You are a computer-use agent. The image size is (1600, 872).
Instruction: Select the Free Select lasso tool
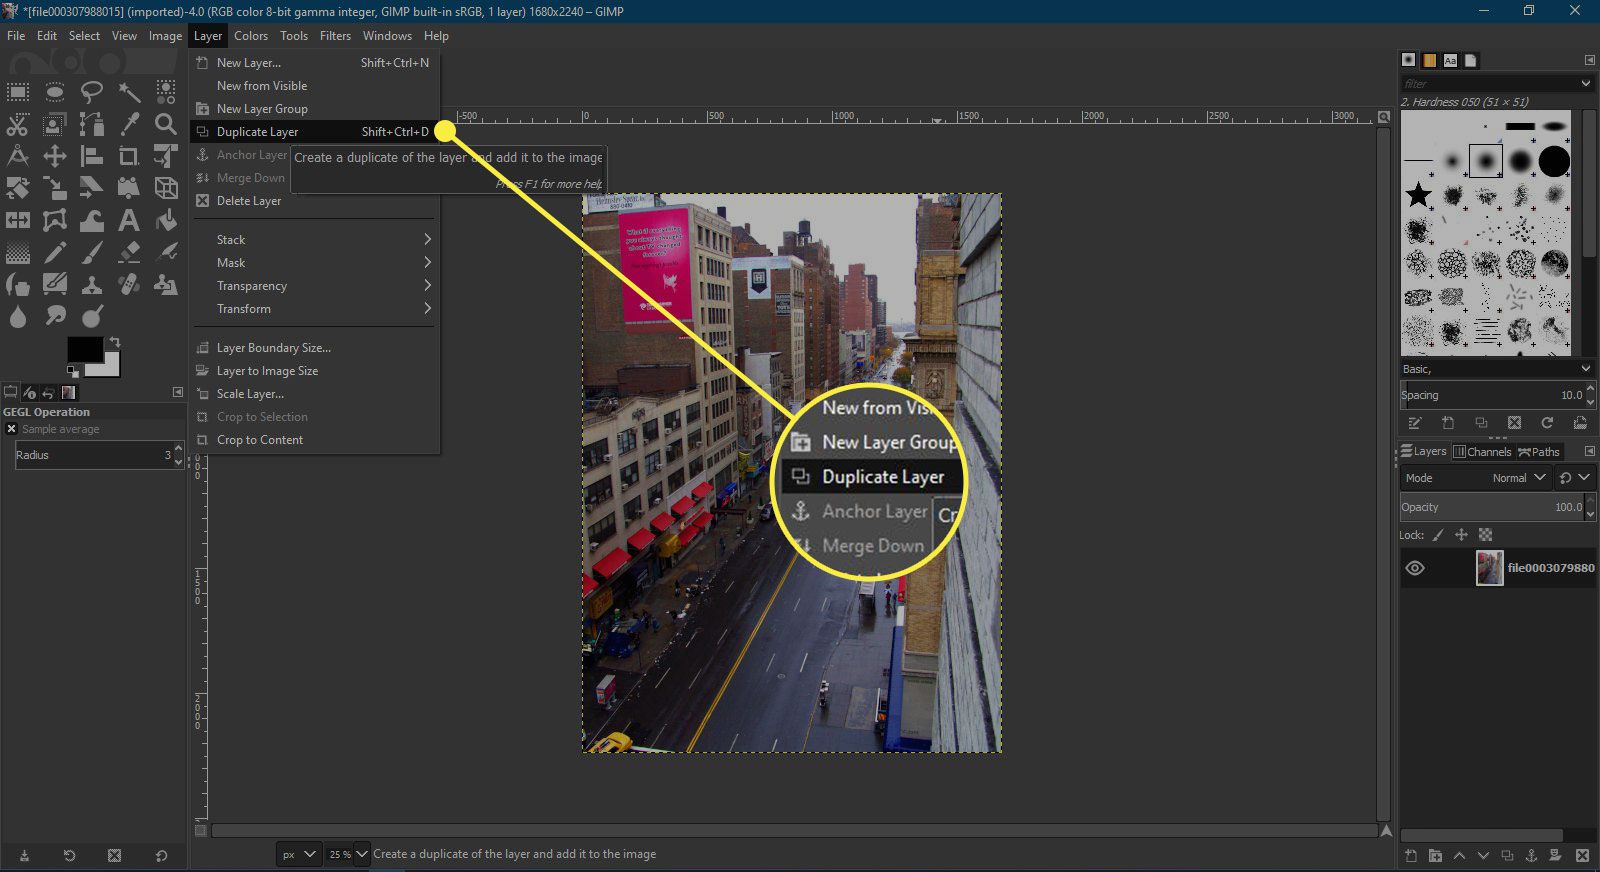[92, 93]
